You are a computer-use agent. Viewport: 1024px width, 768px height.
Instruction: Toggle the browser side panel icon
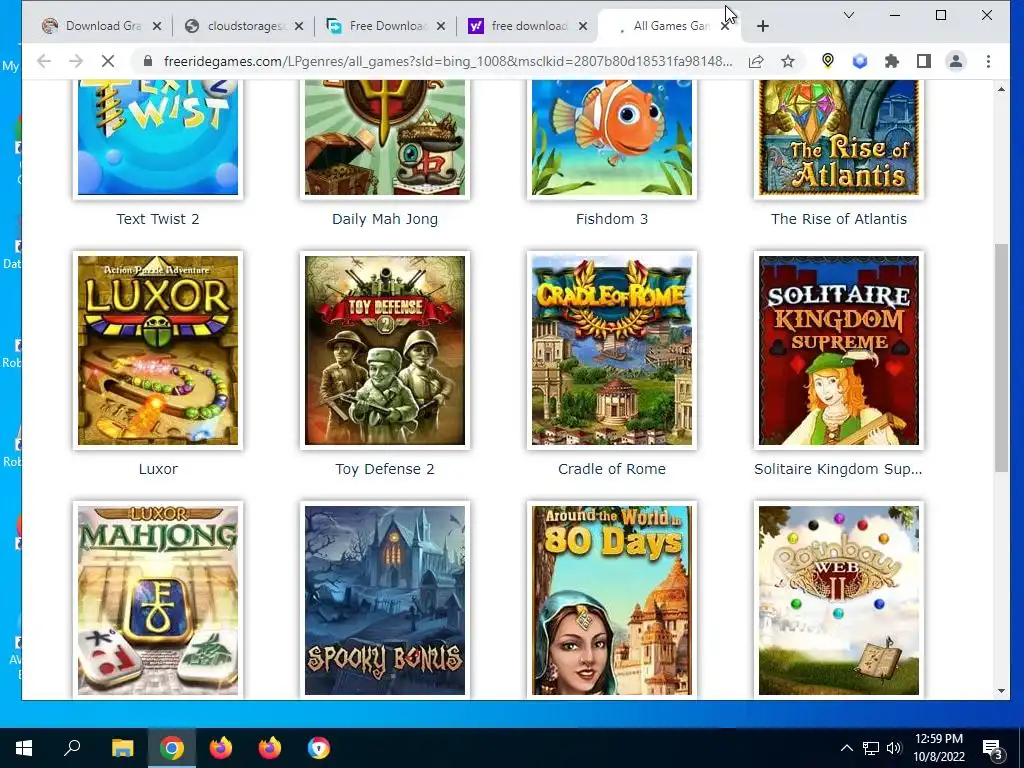tap(923, 61)
